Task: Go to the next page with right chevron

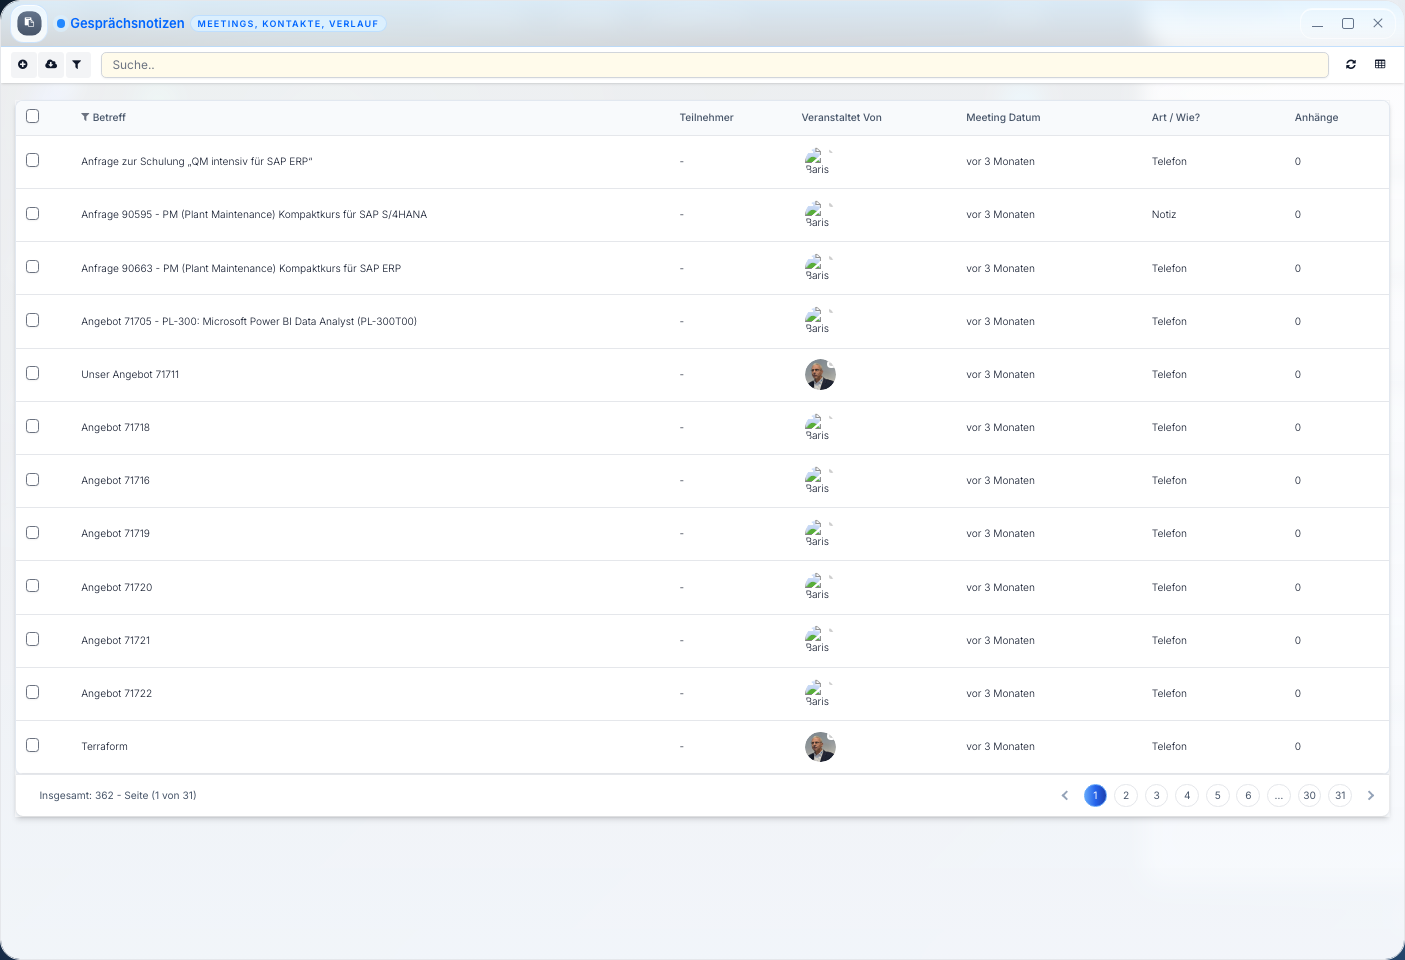Action: (1371, 796)
